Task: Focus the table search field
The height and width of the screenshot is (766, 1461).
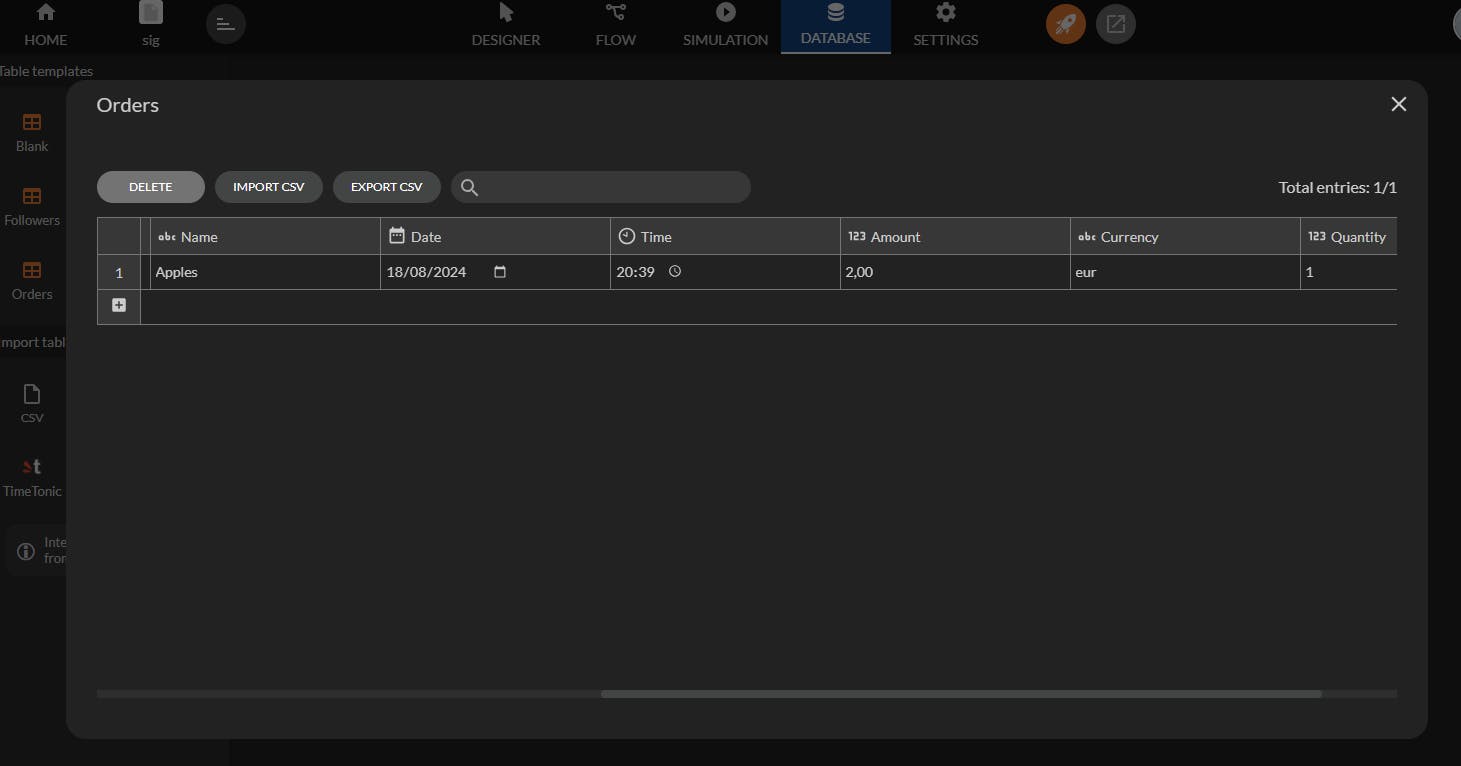Action: tap(601, 187)
